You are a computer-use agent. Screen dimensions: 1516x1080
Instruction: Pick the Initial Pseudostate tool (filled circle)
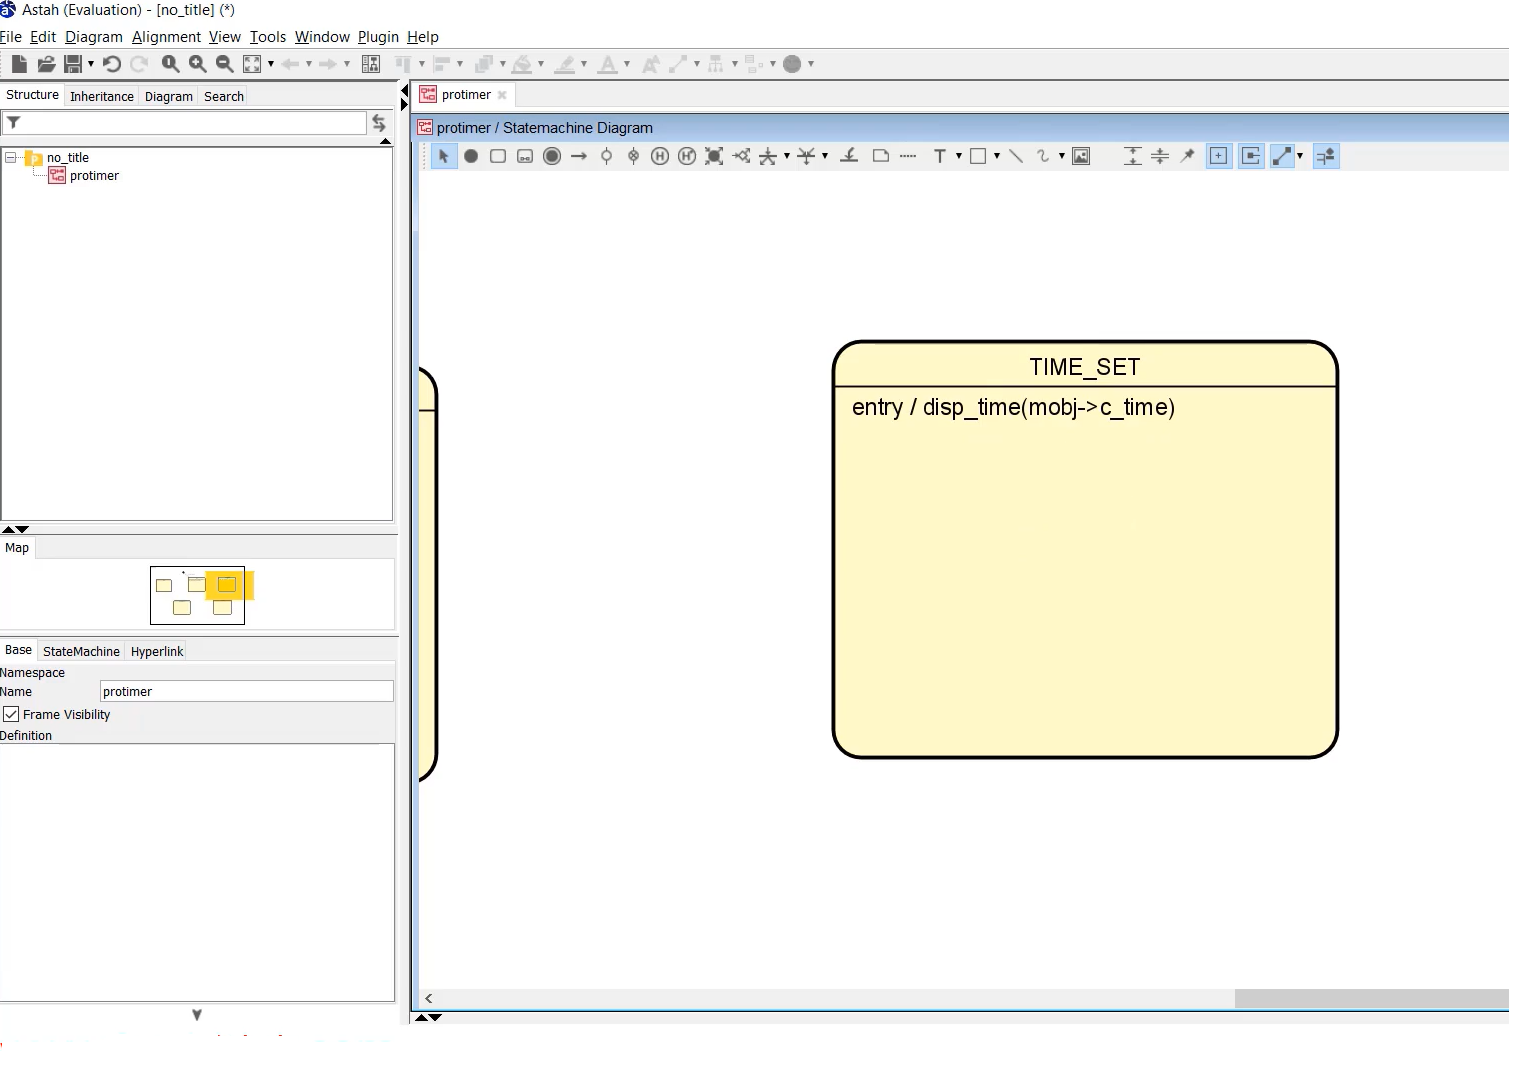click(x=471, y=156)
